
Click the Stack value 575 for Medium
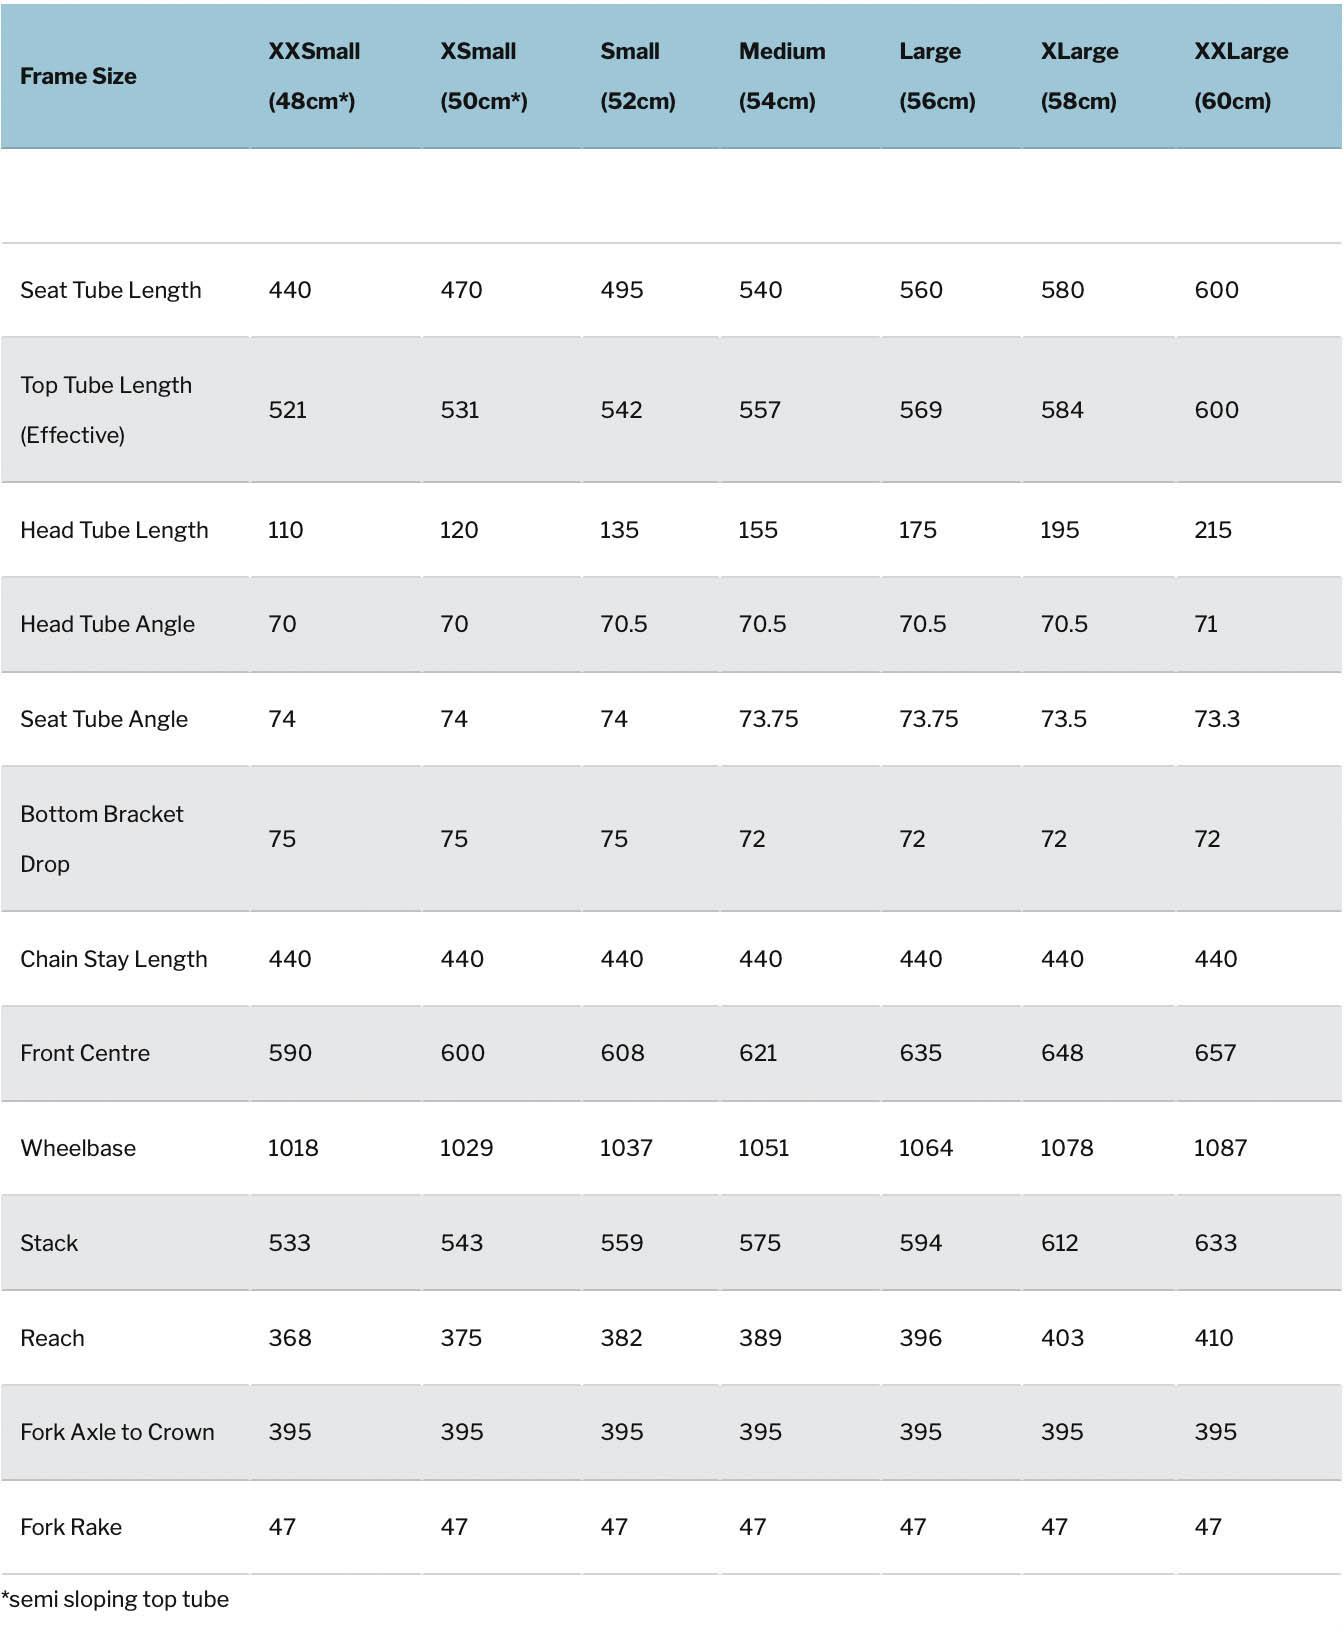click(x=760, y=1243)
